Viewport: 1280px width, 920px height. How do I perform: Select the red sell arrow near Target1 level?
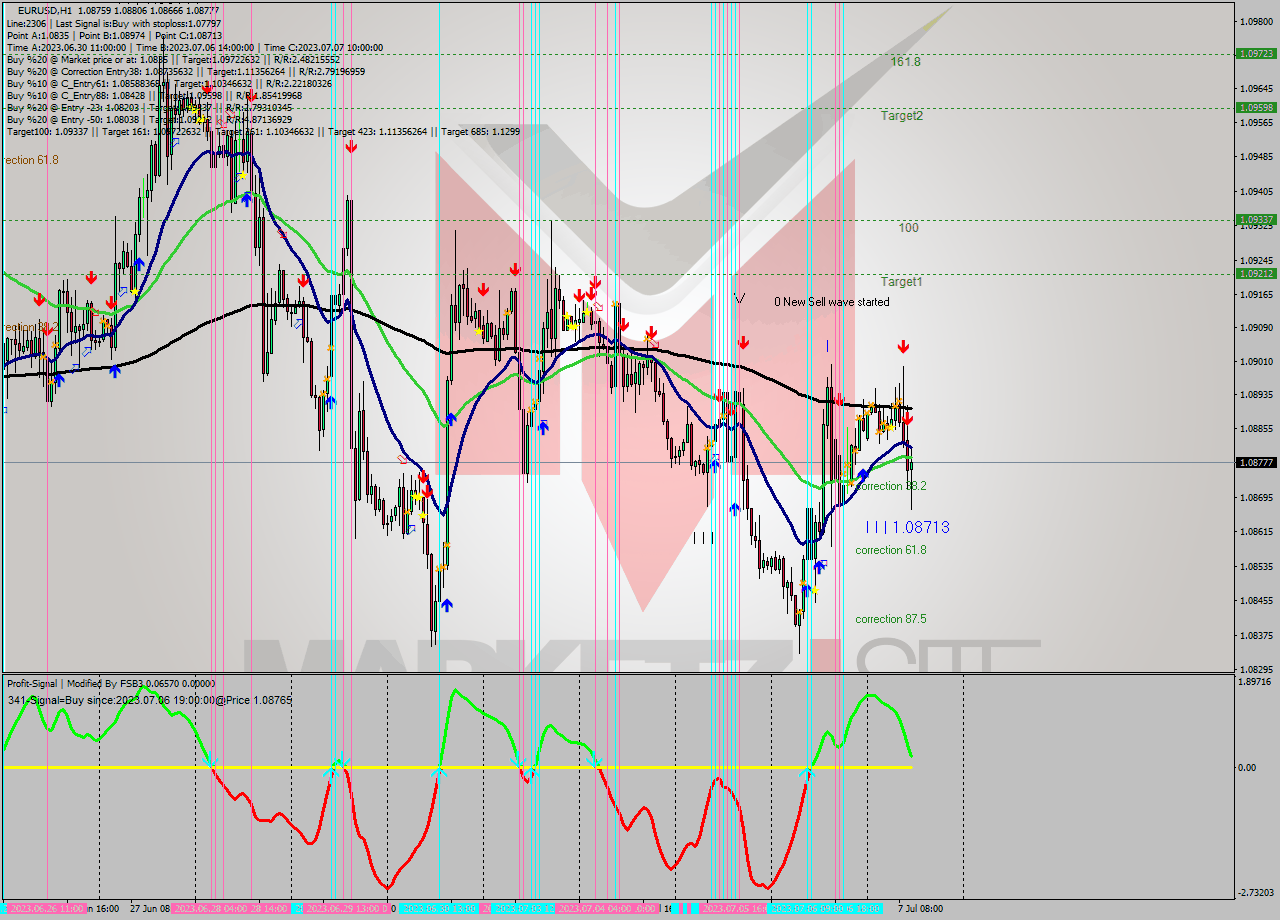coord(514,268)
